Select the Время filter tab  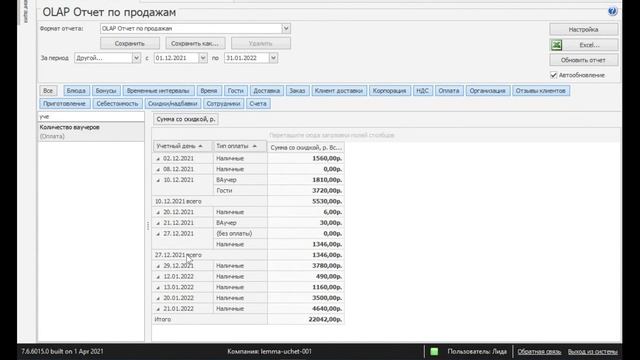209,91
